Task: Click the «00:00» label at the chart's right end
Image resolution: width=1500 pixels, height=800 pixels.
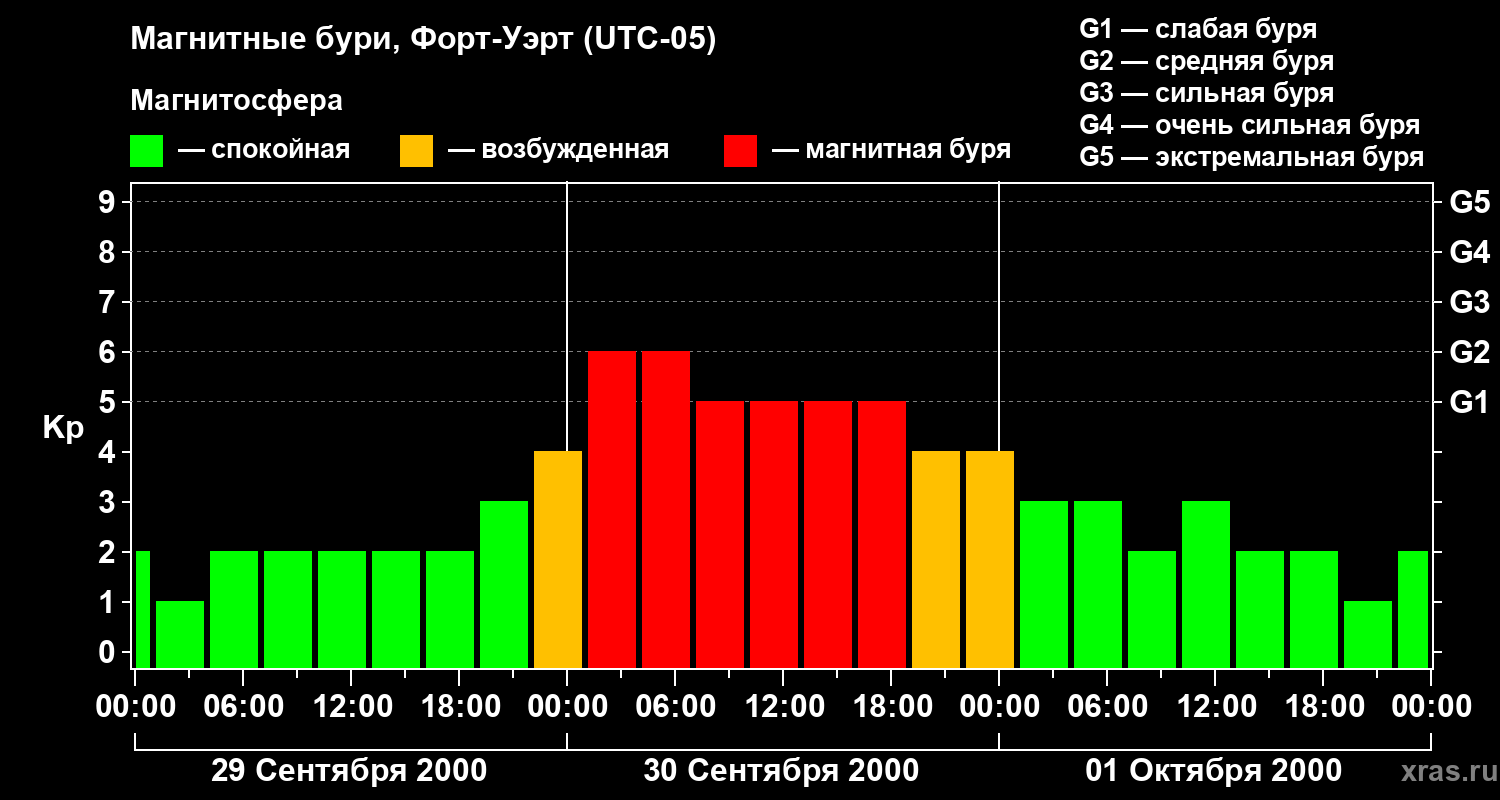Action: pyautogui.click(x=1431, y=707)
